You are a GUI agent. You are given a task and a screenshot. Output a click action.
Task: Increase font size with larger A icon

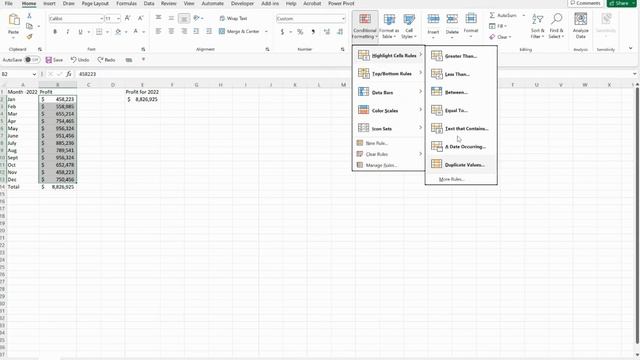pyautogui.click(x=127, y=18)
